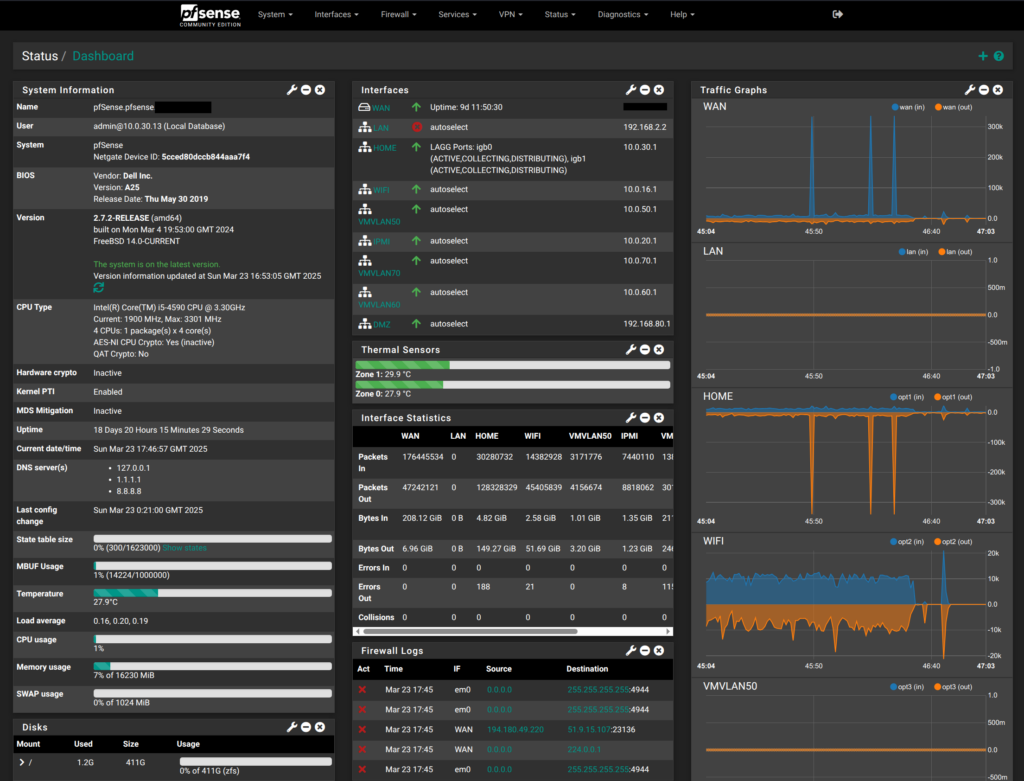Open Traffic Graphs widget wrench settings
Screen dimensions: 1024x781
pyautogui.click(x=970, y=90)
